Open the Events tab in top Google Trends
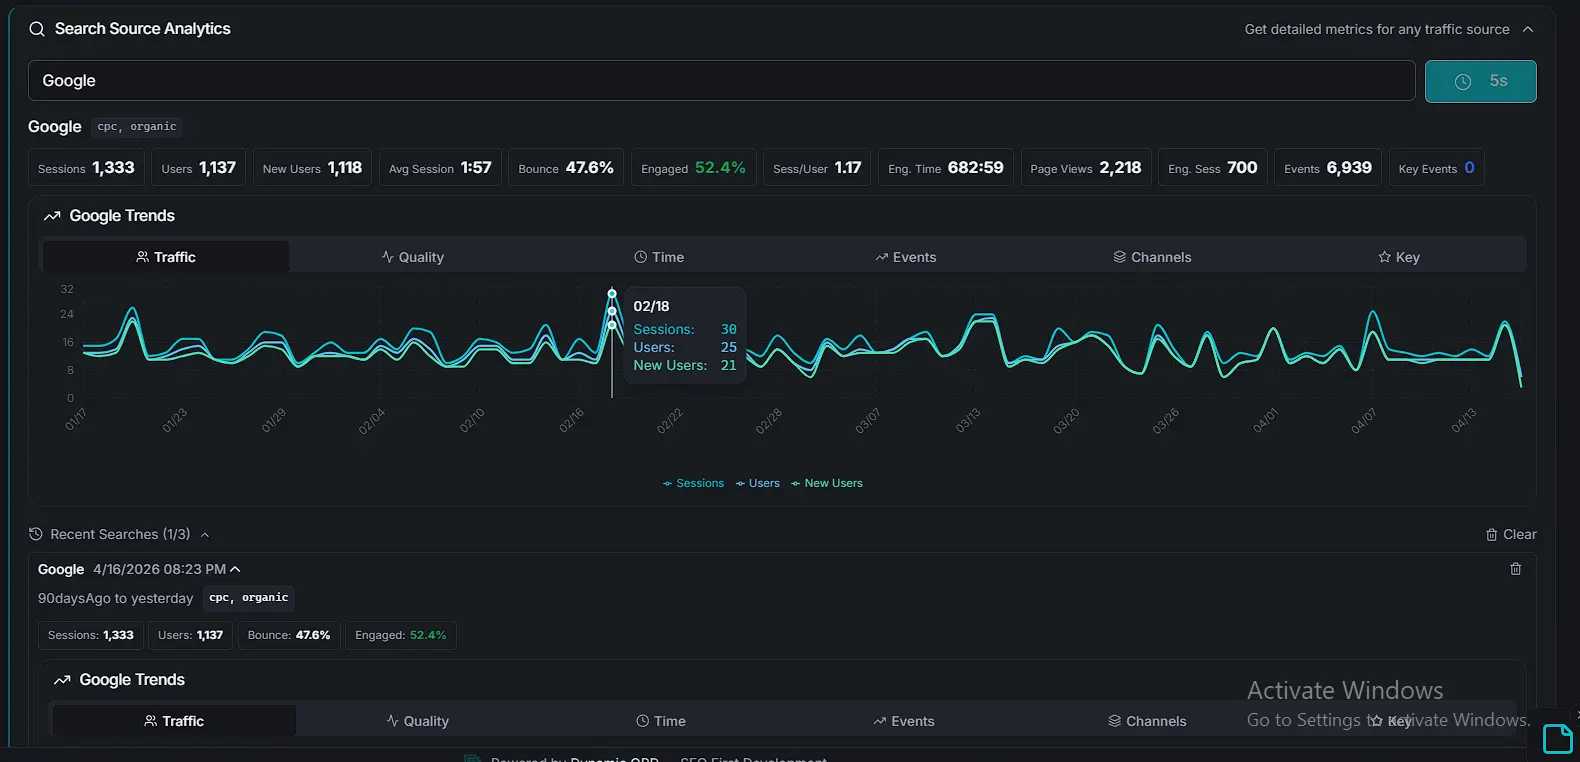 coord(906,257)
